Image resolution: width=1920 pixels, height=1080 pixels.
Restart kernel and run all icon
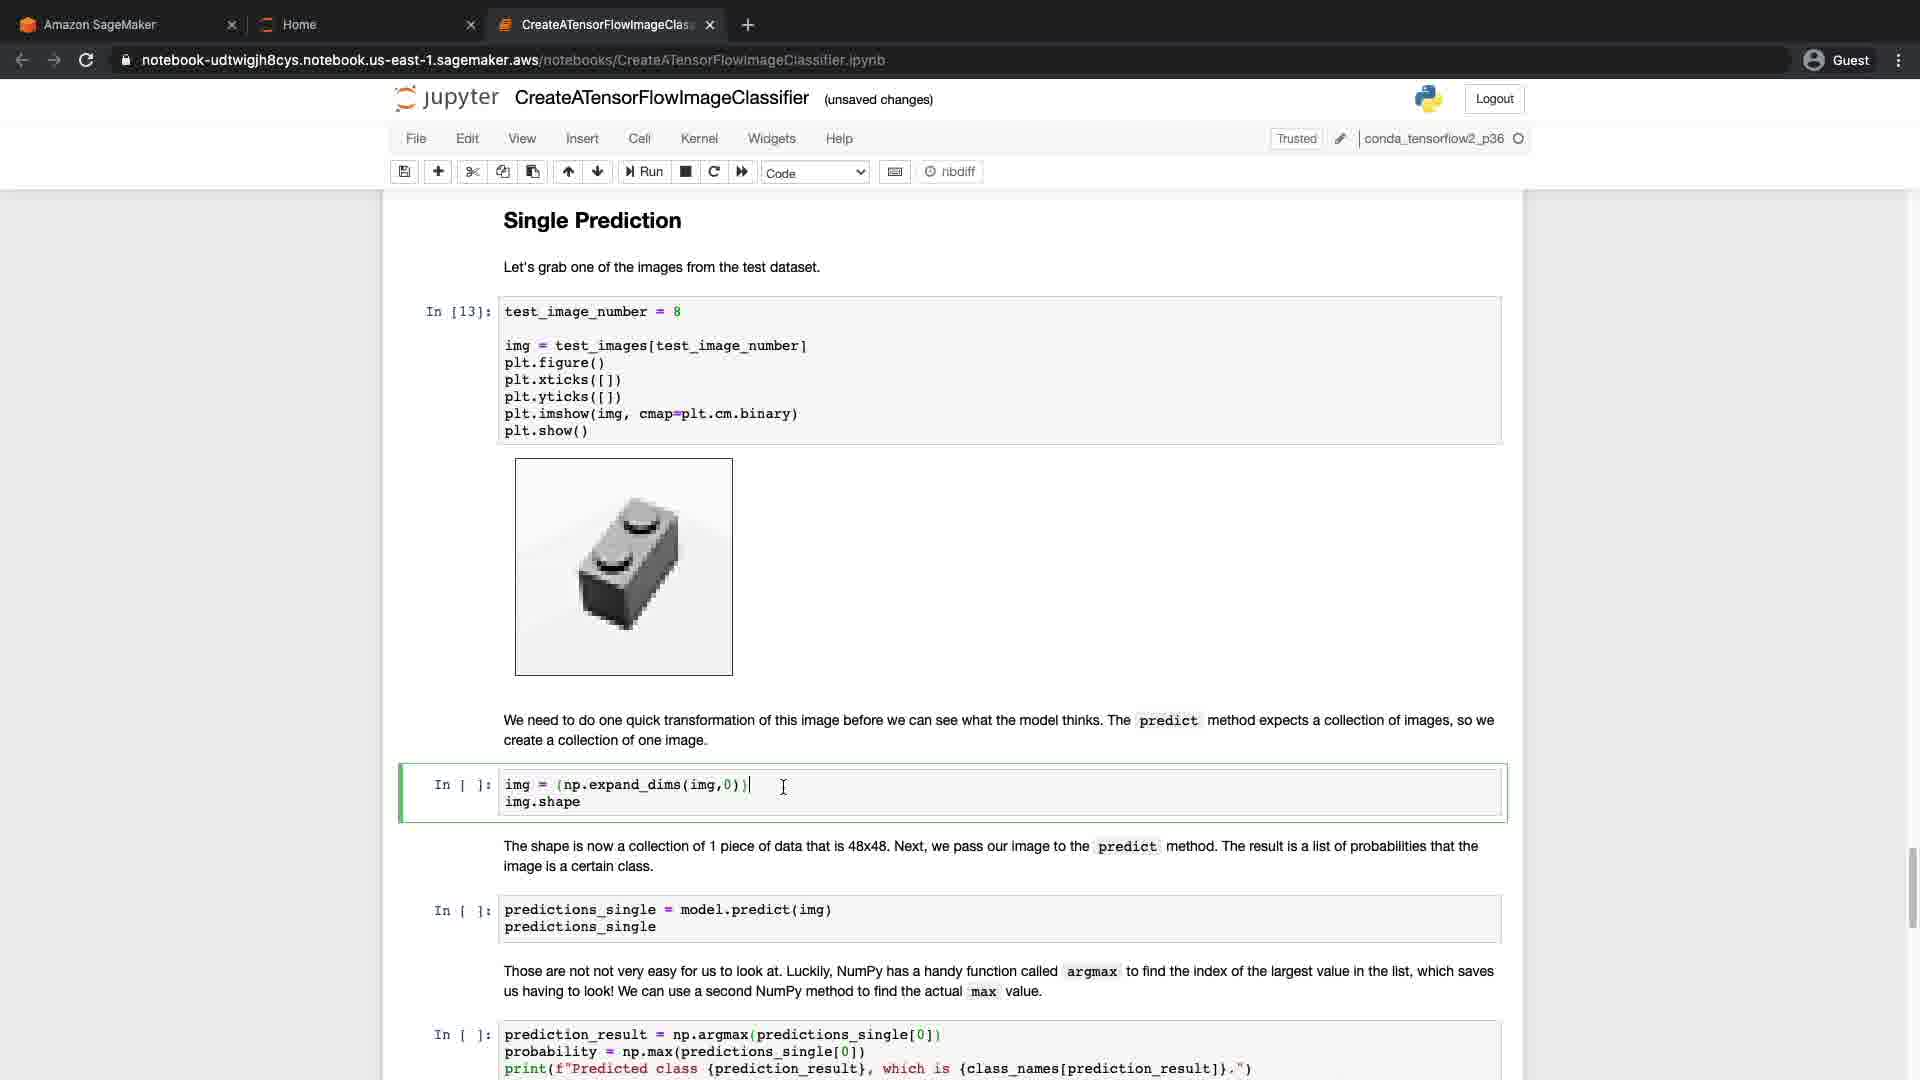click(x=742, y=172)
